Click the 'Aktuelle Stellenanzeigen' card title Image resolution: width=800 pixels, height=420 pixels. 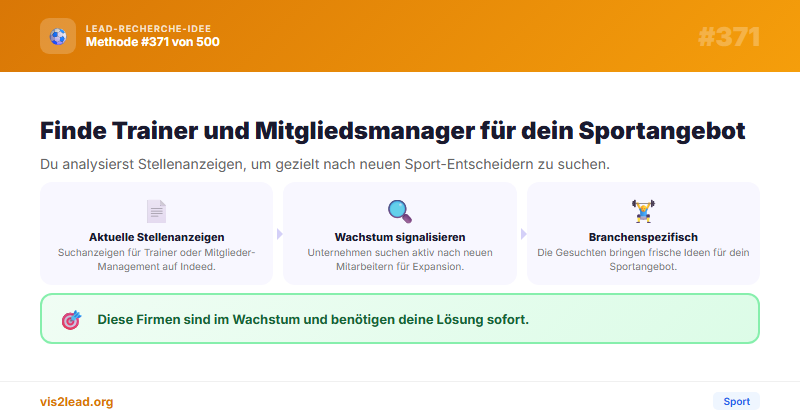[157, 237]
